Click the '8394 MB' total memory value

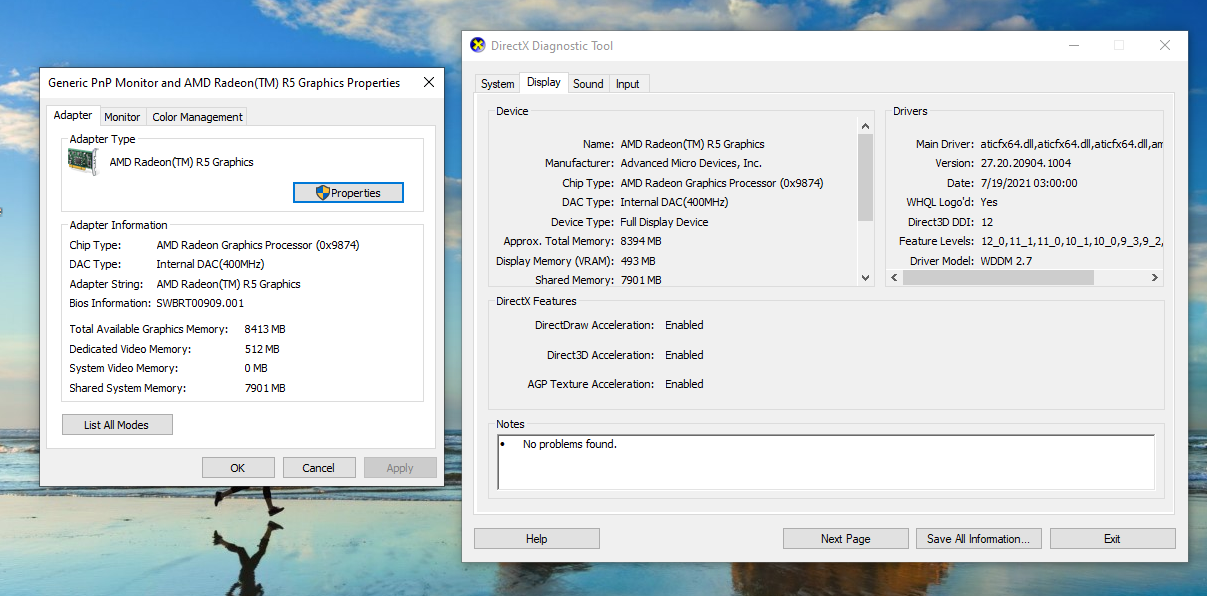641,241
